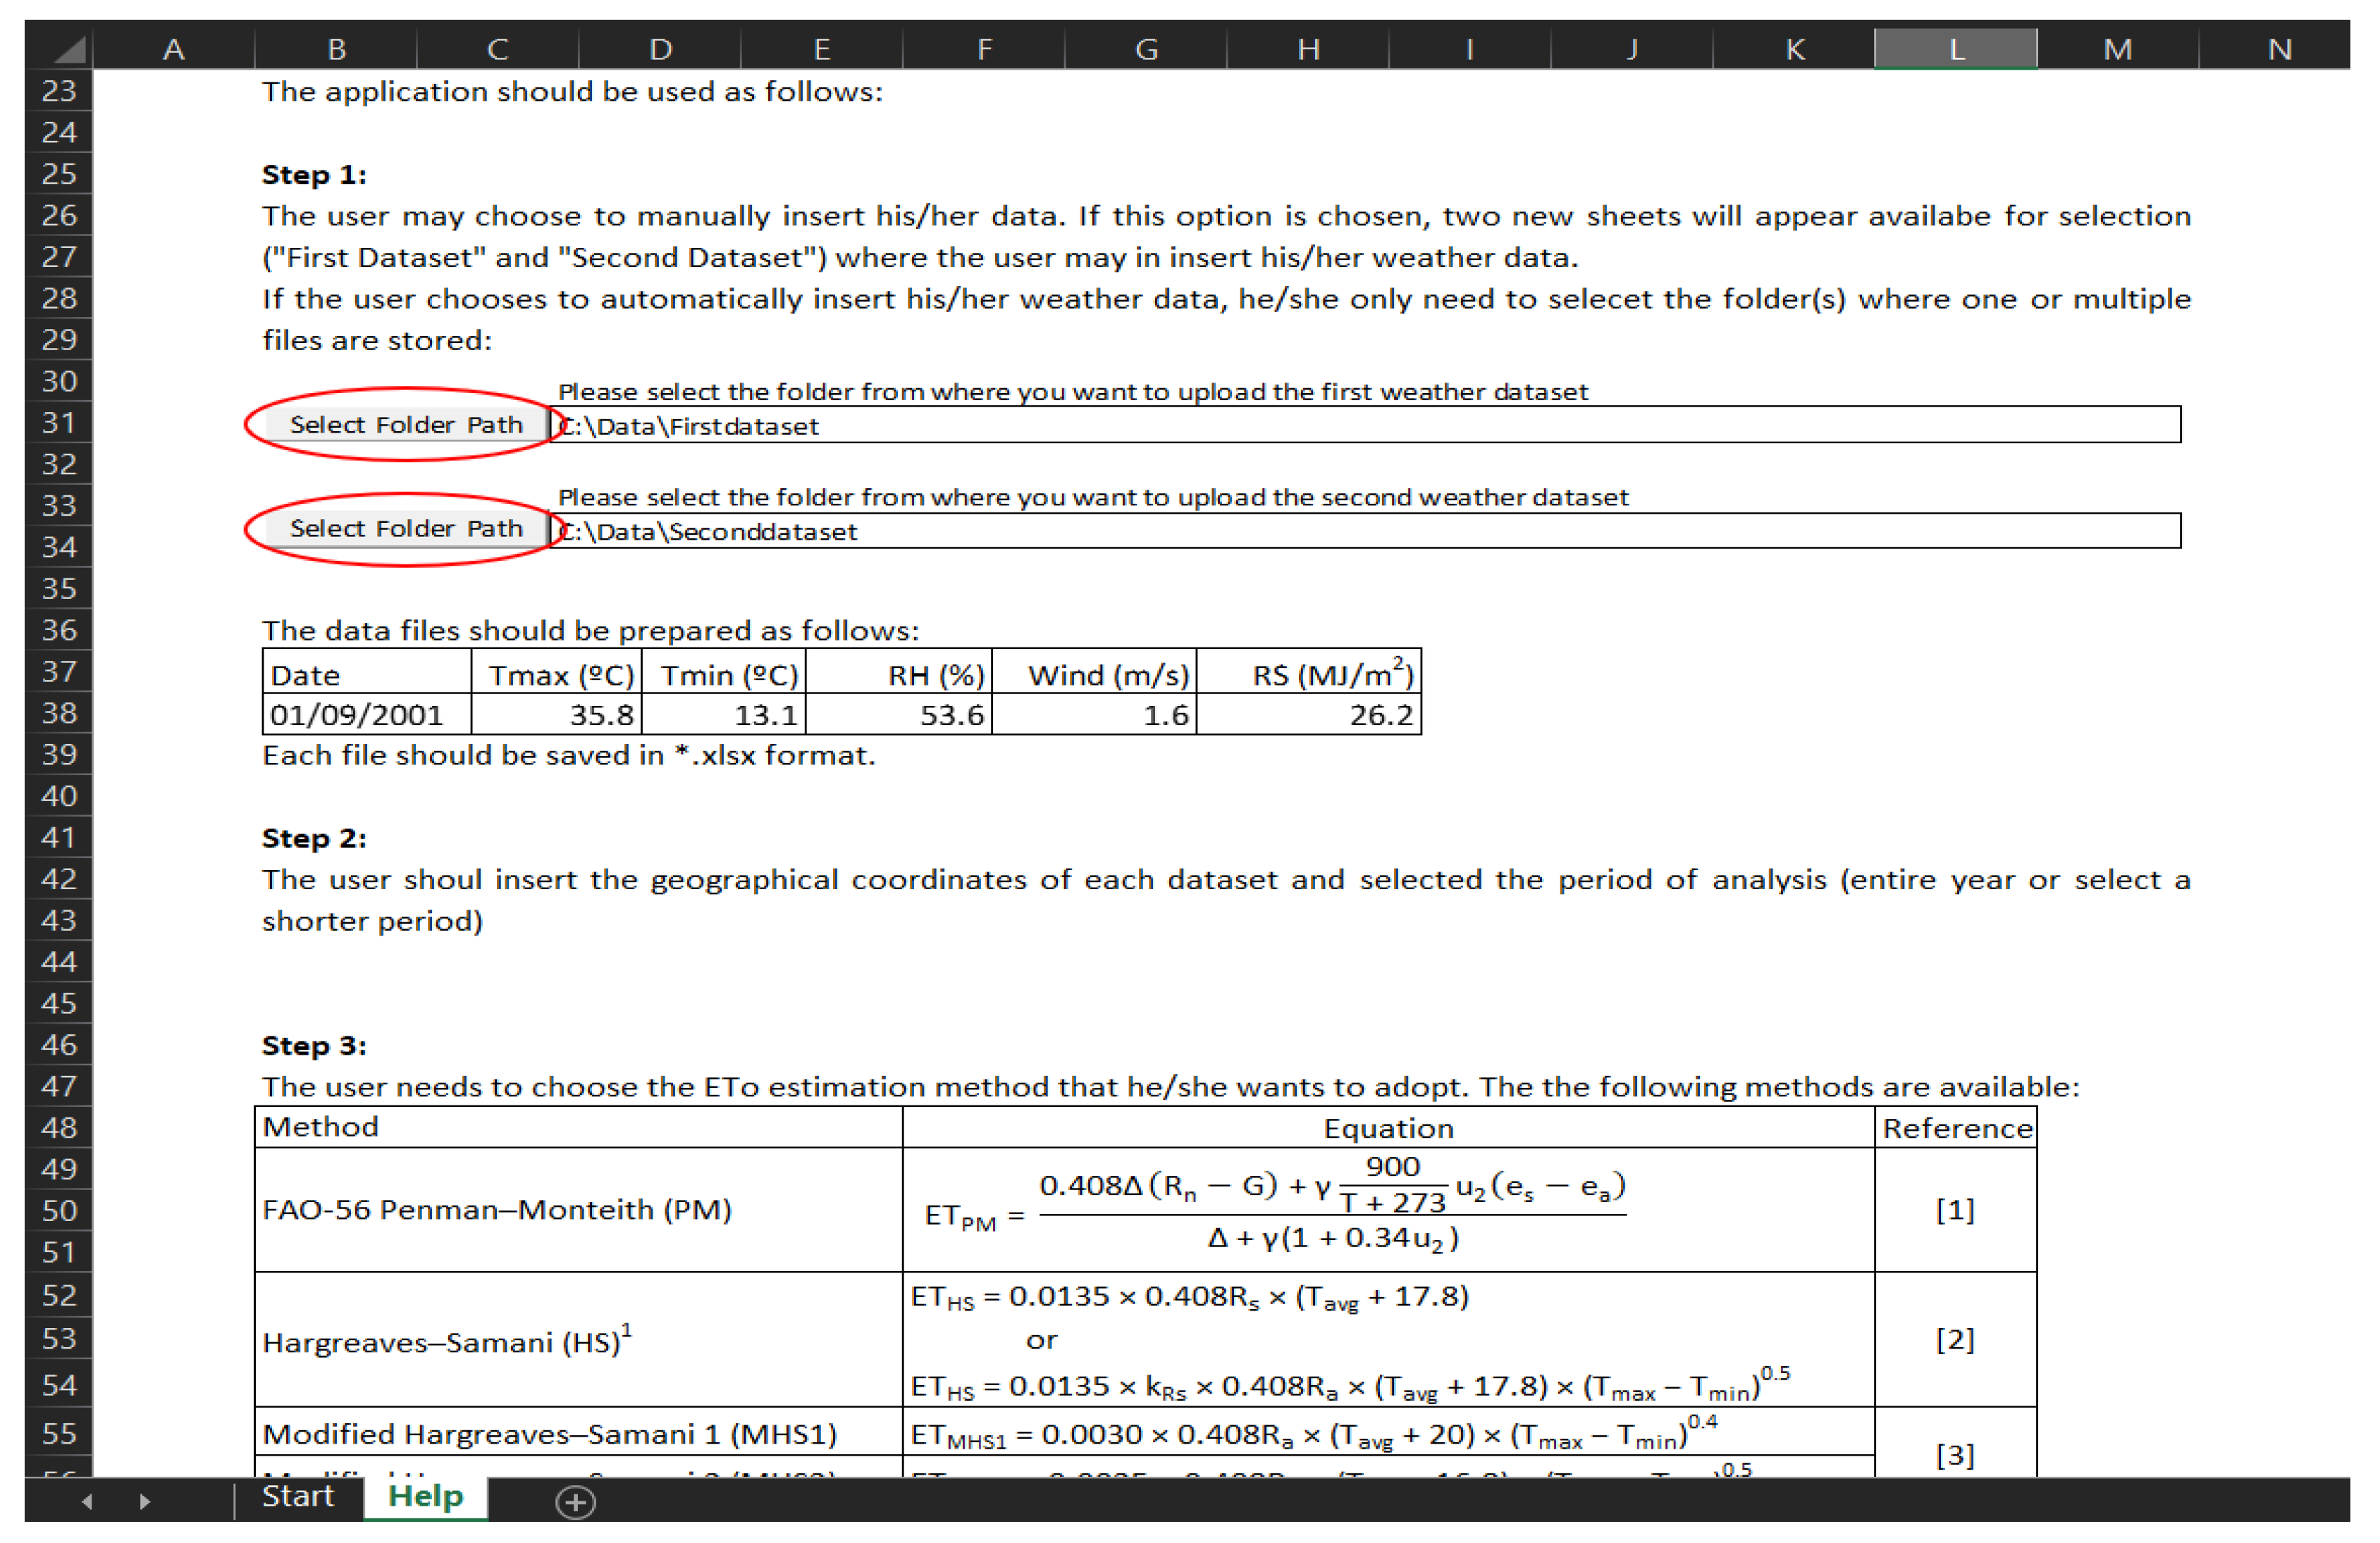
Task: Click reference [1] cell
Action: click(x=1956, y=1210)
